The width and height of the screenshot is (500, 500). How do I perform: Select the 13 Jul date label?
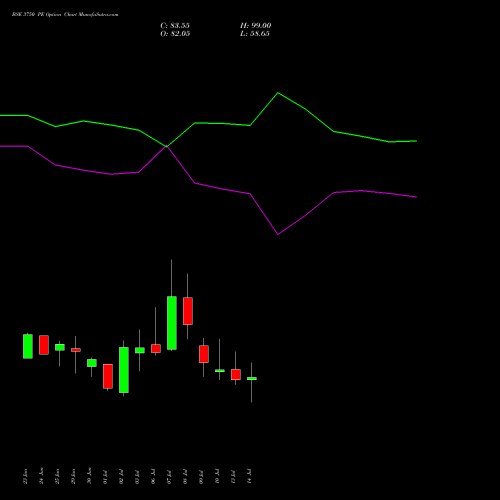click(233, 476)
